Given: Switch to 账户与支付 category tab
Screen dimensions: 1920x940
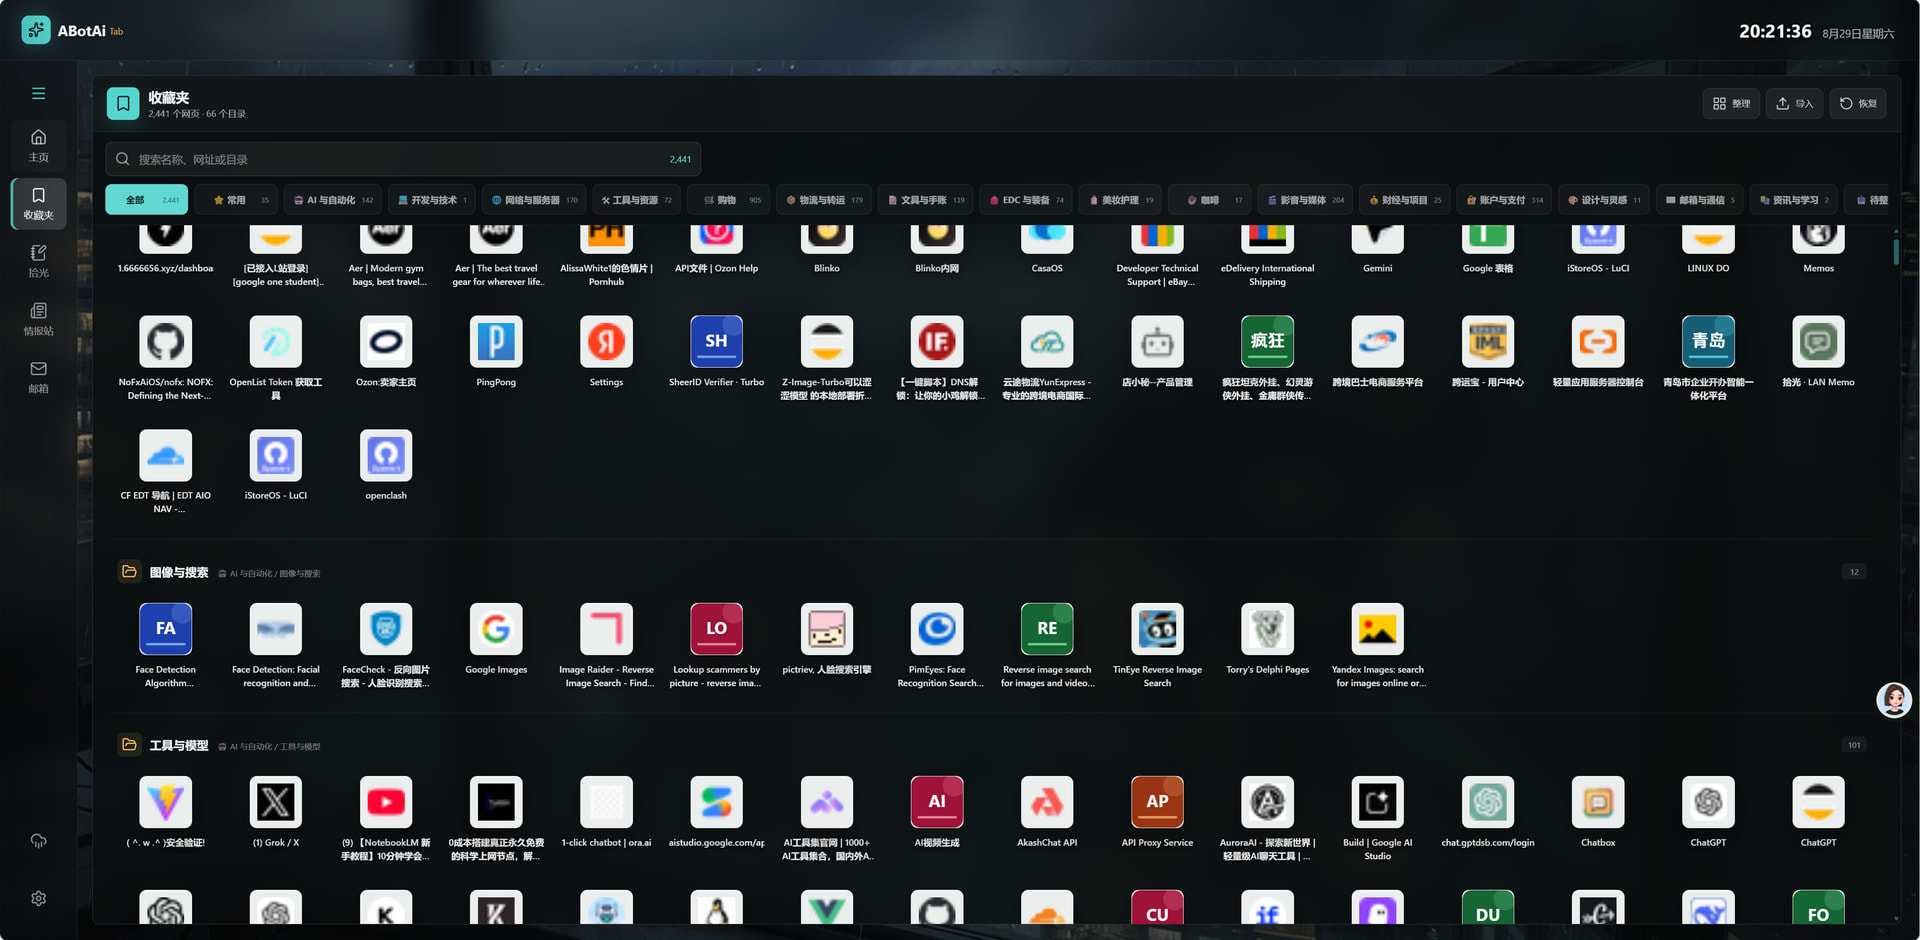Looking at the screenshot, I should tap(1504, 200).
